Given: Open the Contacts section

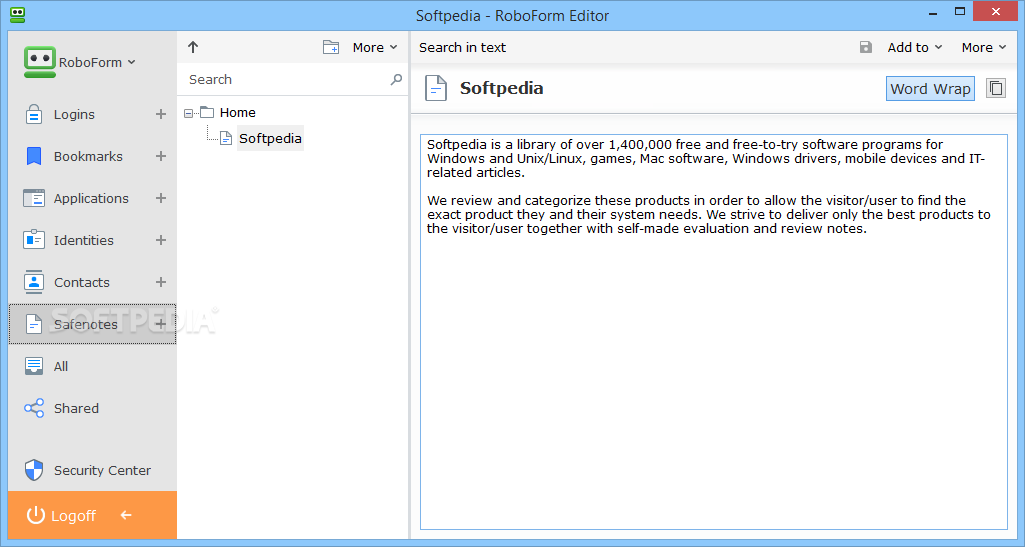Looking at the screenshot, I should [82, 282].
